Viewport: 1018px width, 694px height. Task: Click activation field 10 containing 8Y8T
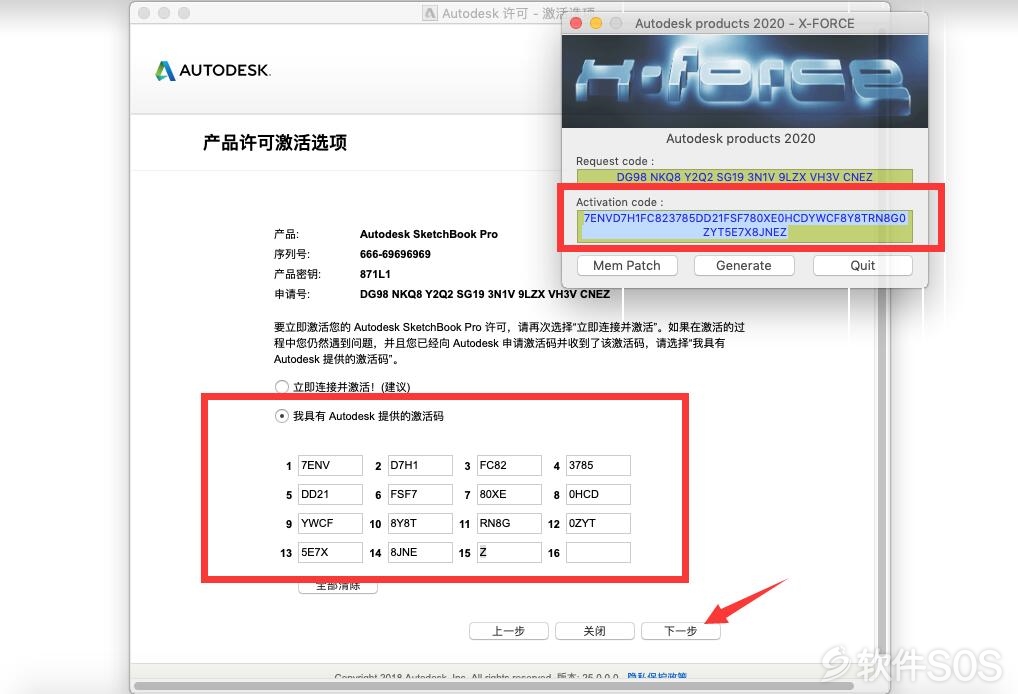coord(419,523)
